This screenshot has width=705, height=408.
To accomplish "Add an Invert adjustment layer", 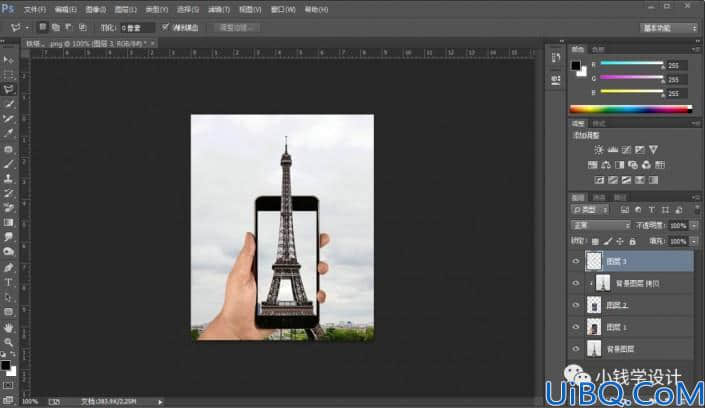I will (x=599, y=180).
